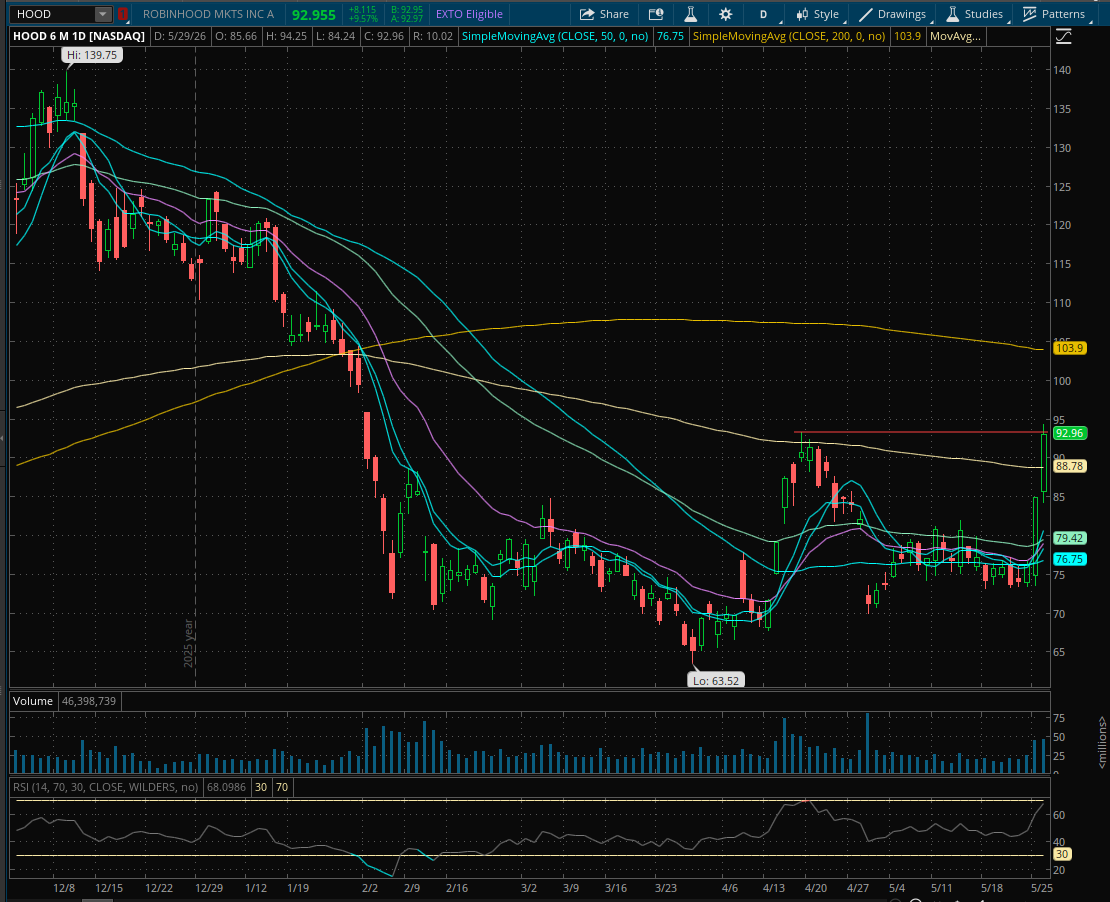Open the Studies menu

click(975, 13)
